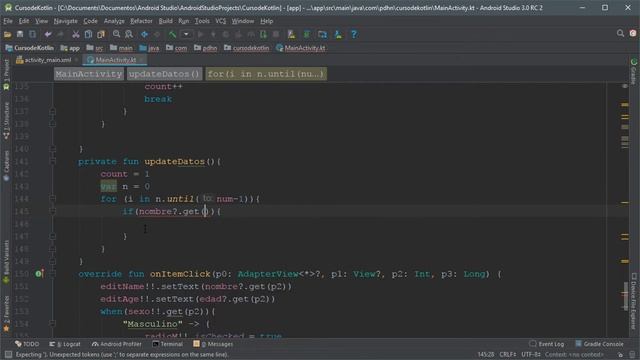Close the activity_main.xml tab

tap(76, 60)
